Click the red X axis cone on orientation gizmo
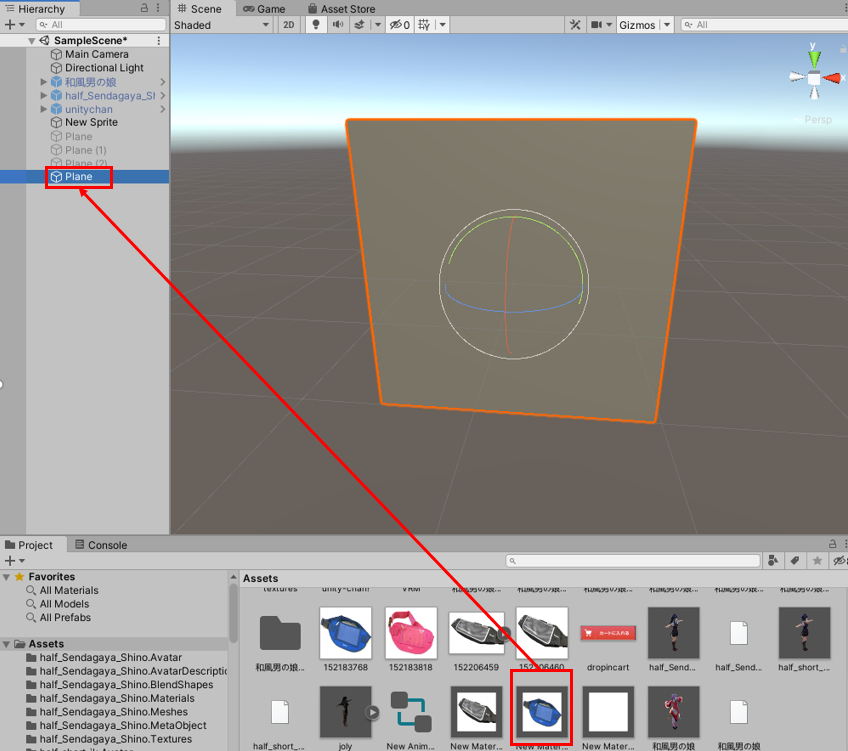Screen dimensions: 848x751 (833, 78)
